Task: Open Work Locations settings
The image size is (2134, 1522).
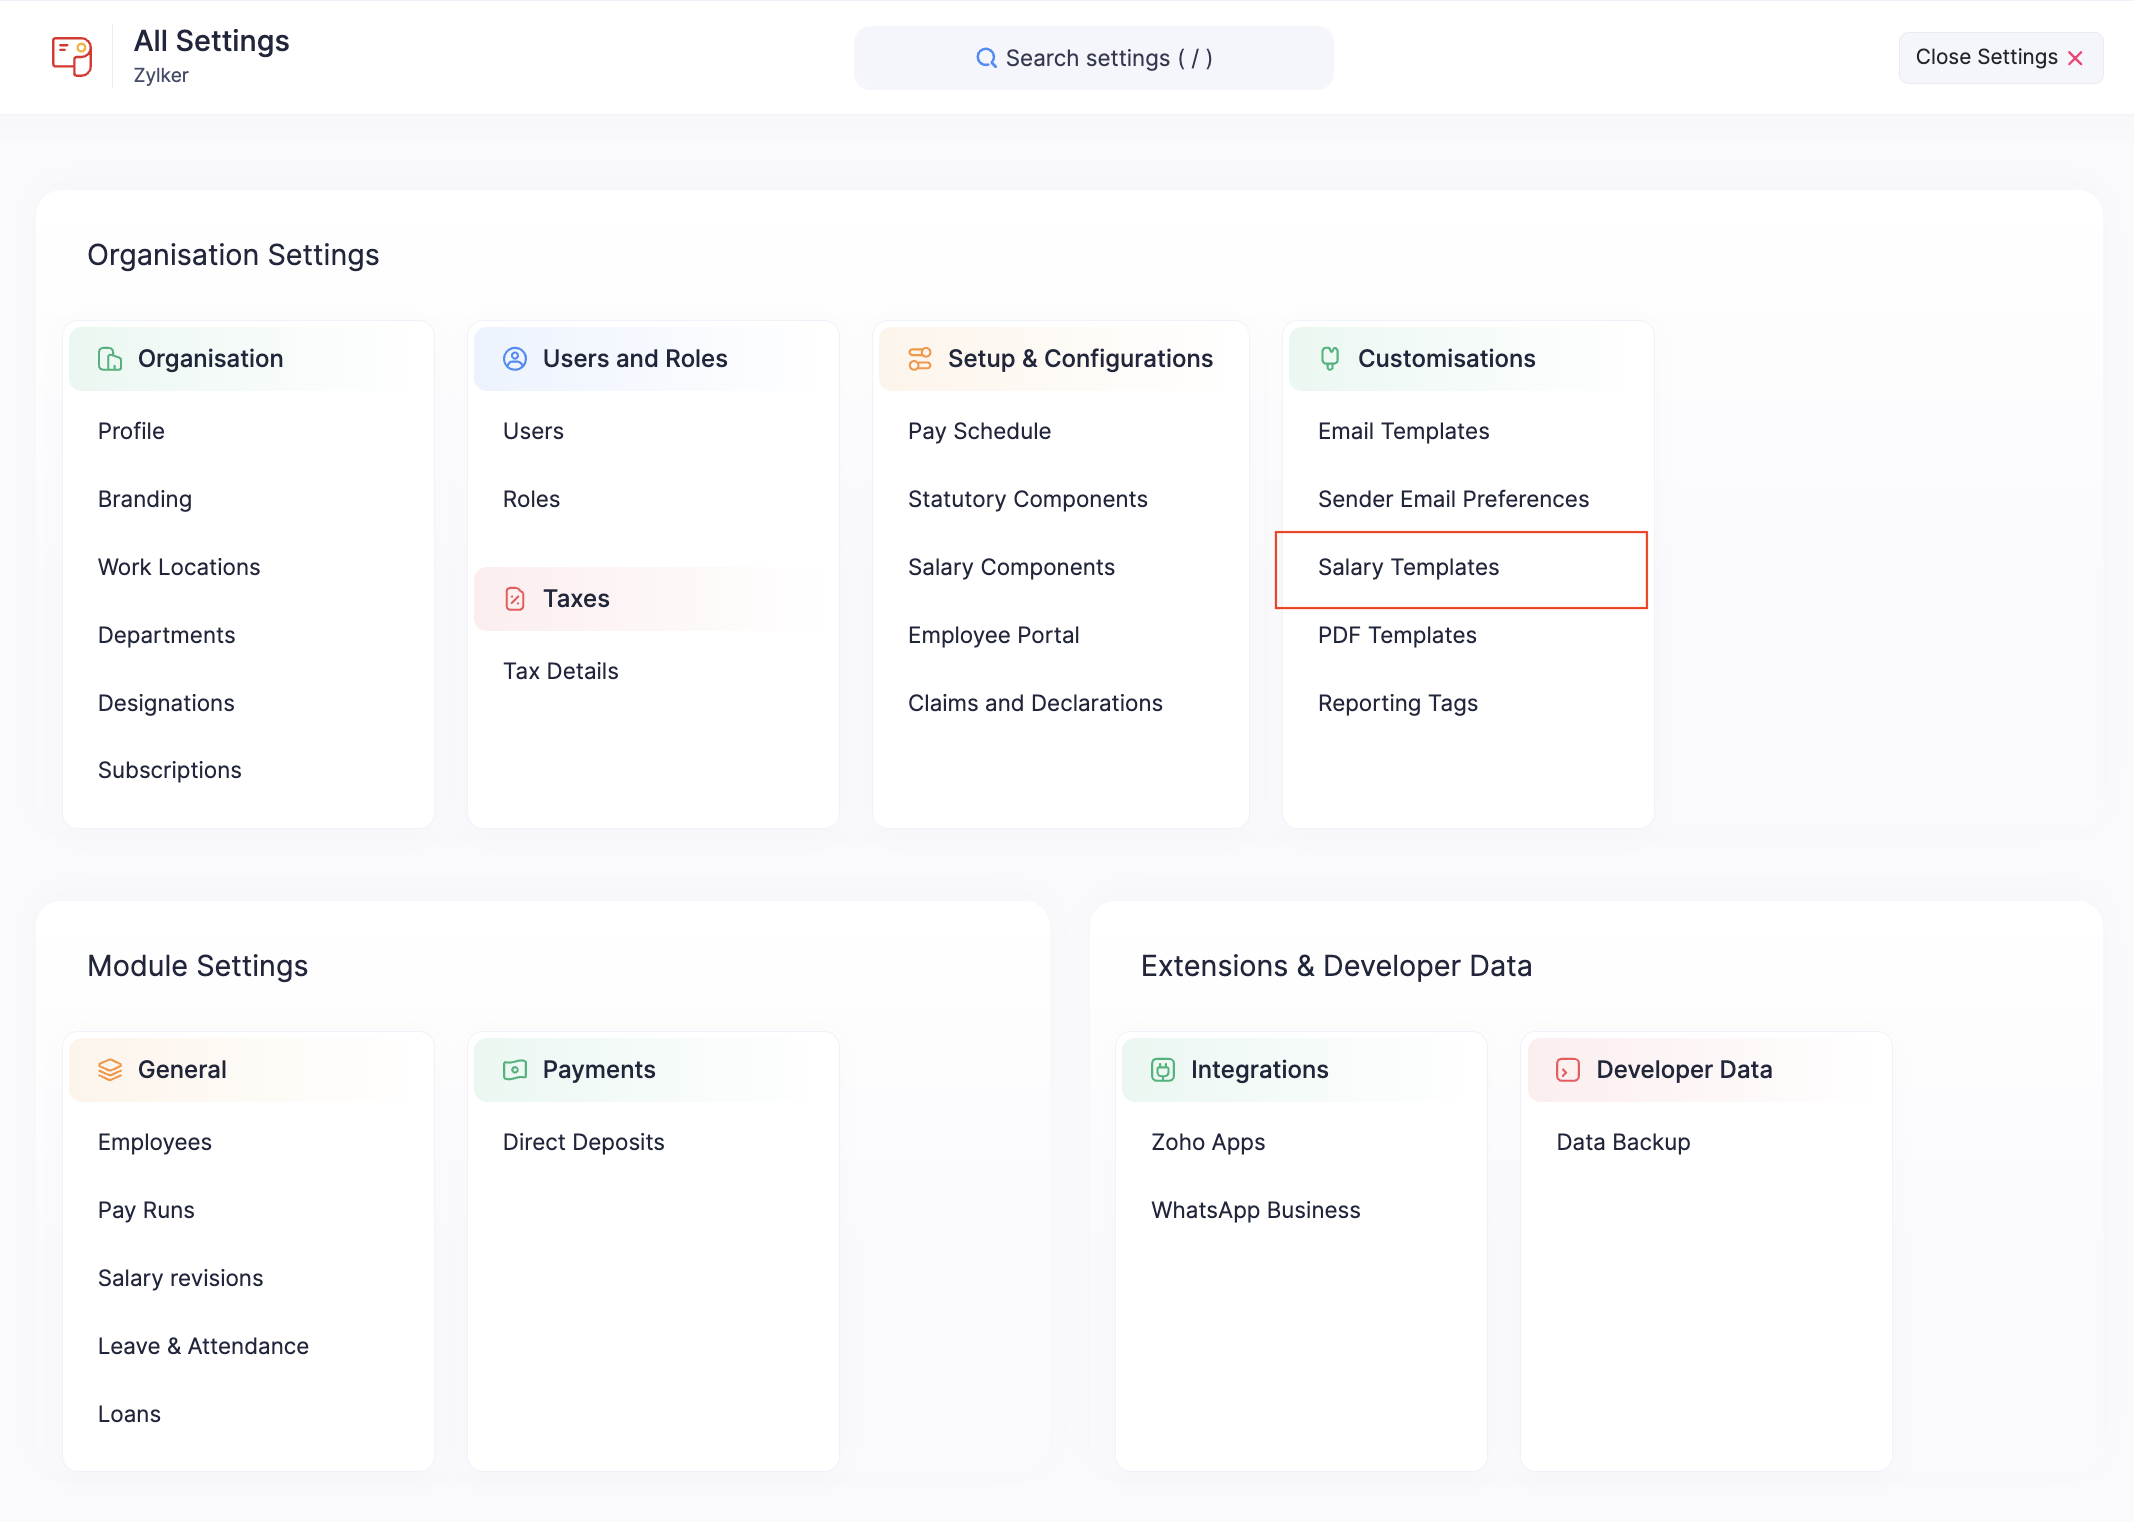Action: point(179,568)
